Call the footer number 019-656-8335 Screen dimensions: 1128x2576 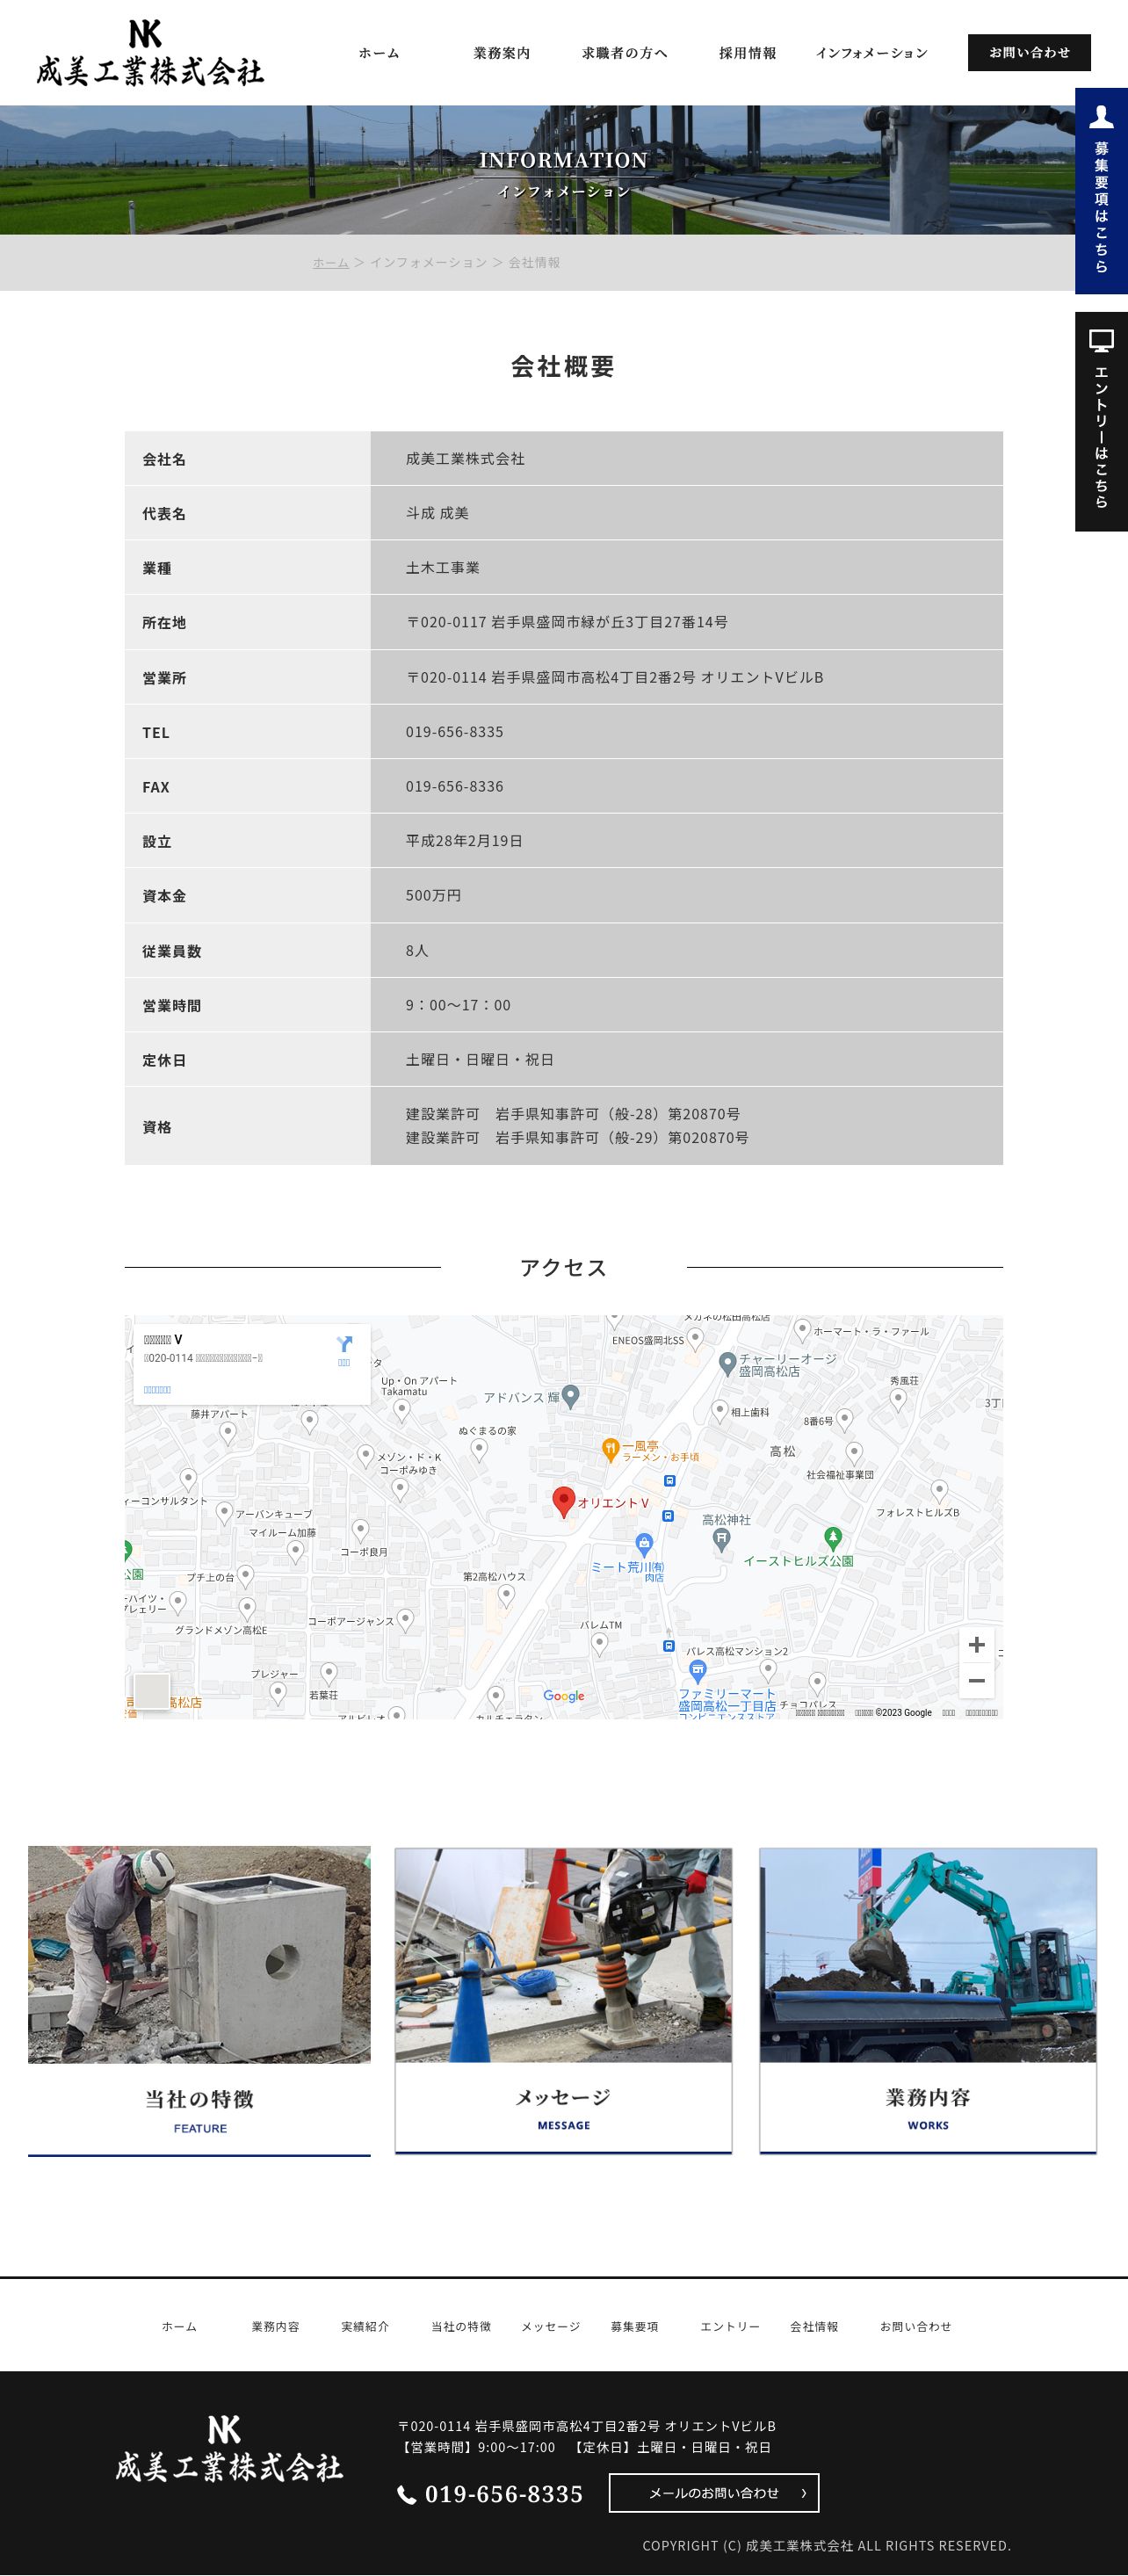click(x=504, y=2494)
